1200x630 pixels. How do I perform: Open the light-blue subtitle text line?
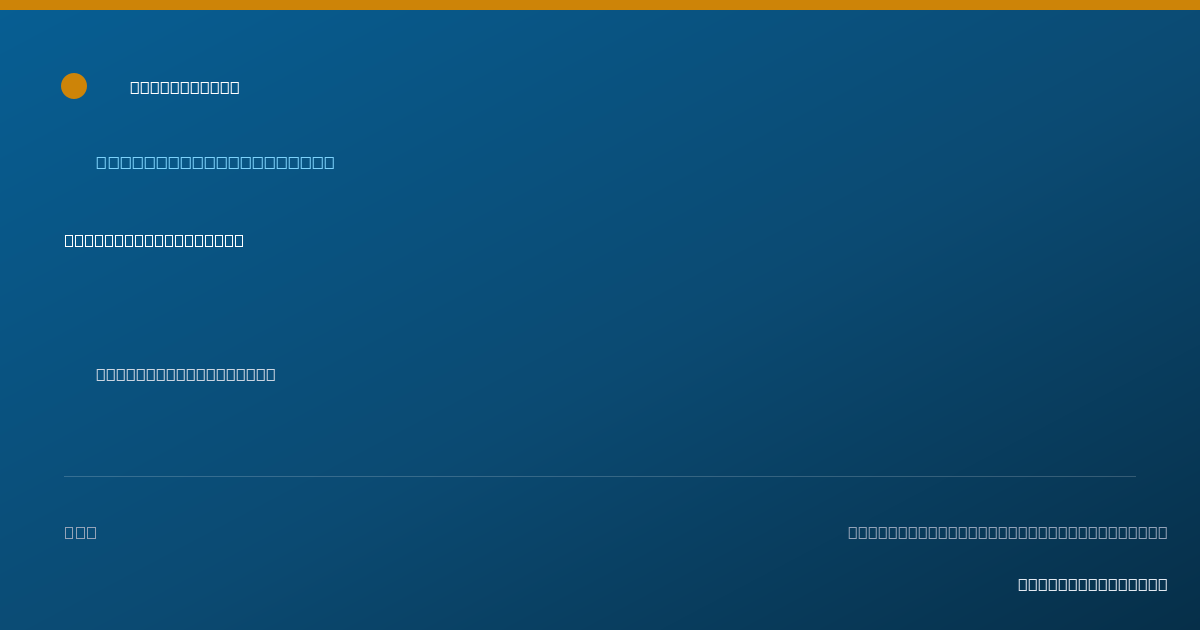click(x=215, y=162)
